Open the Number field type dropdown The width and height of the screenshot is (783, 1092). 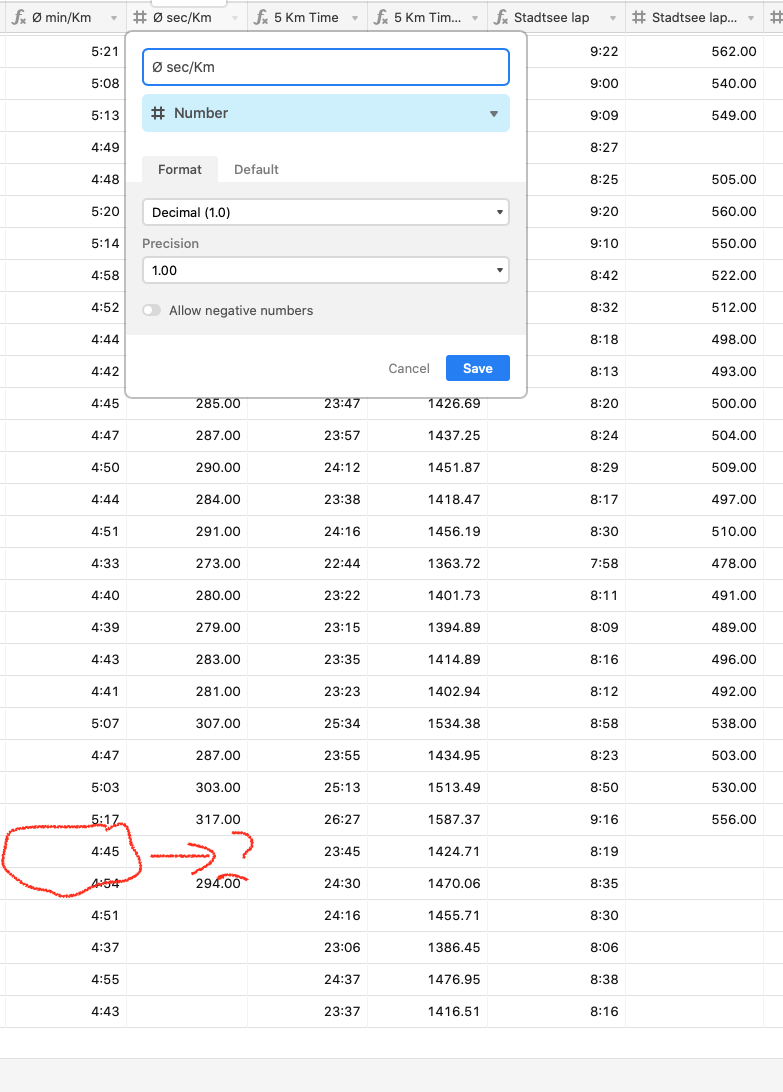click(326, 113)
